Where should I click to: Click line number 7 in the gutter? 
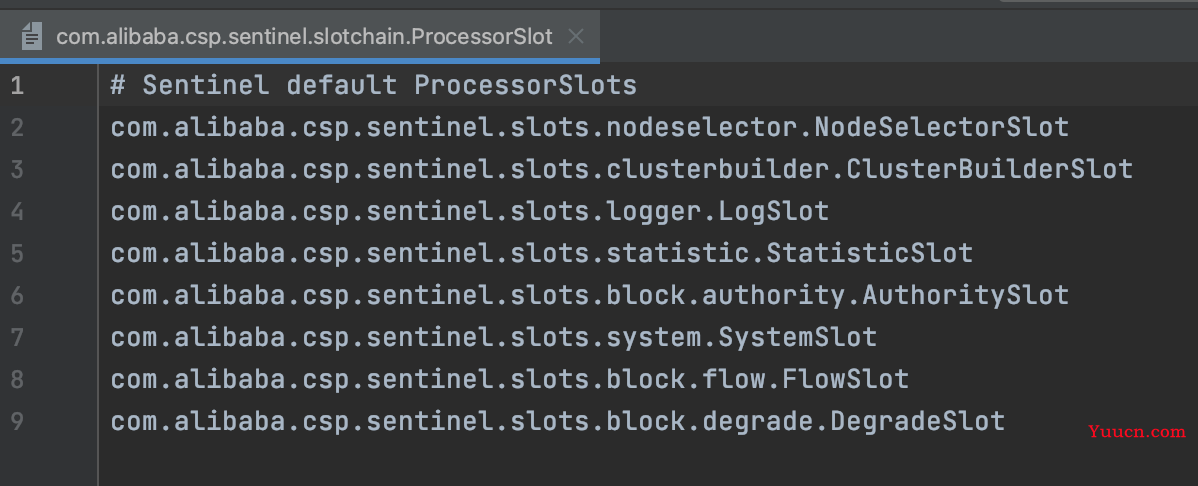(x=17, y=337)
